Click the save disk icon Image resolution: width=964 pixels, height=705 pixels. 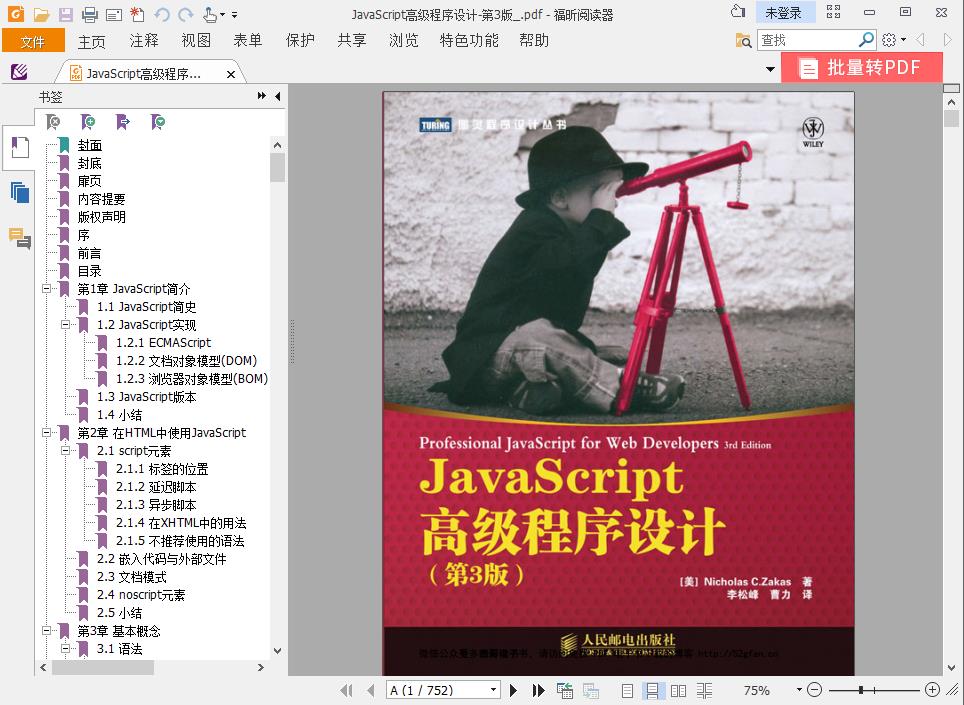click(x=65, y=14)
